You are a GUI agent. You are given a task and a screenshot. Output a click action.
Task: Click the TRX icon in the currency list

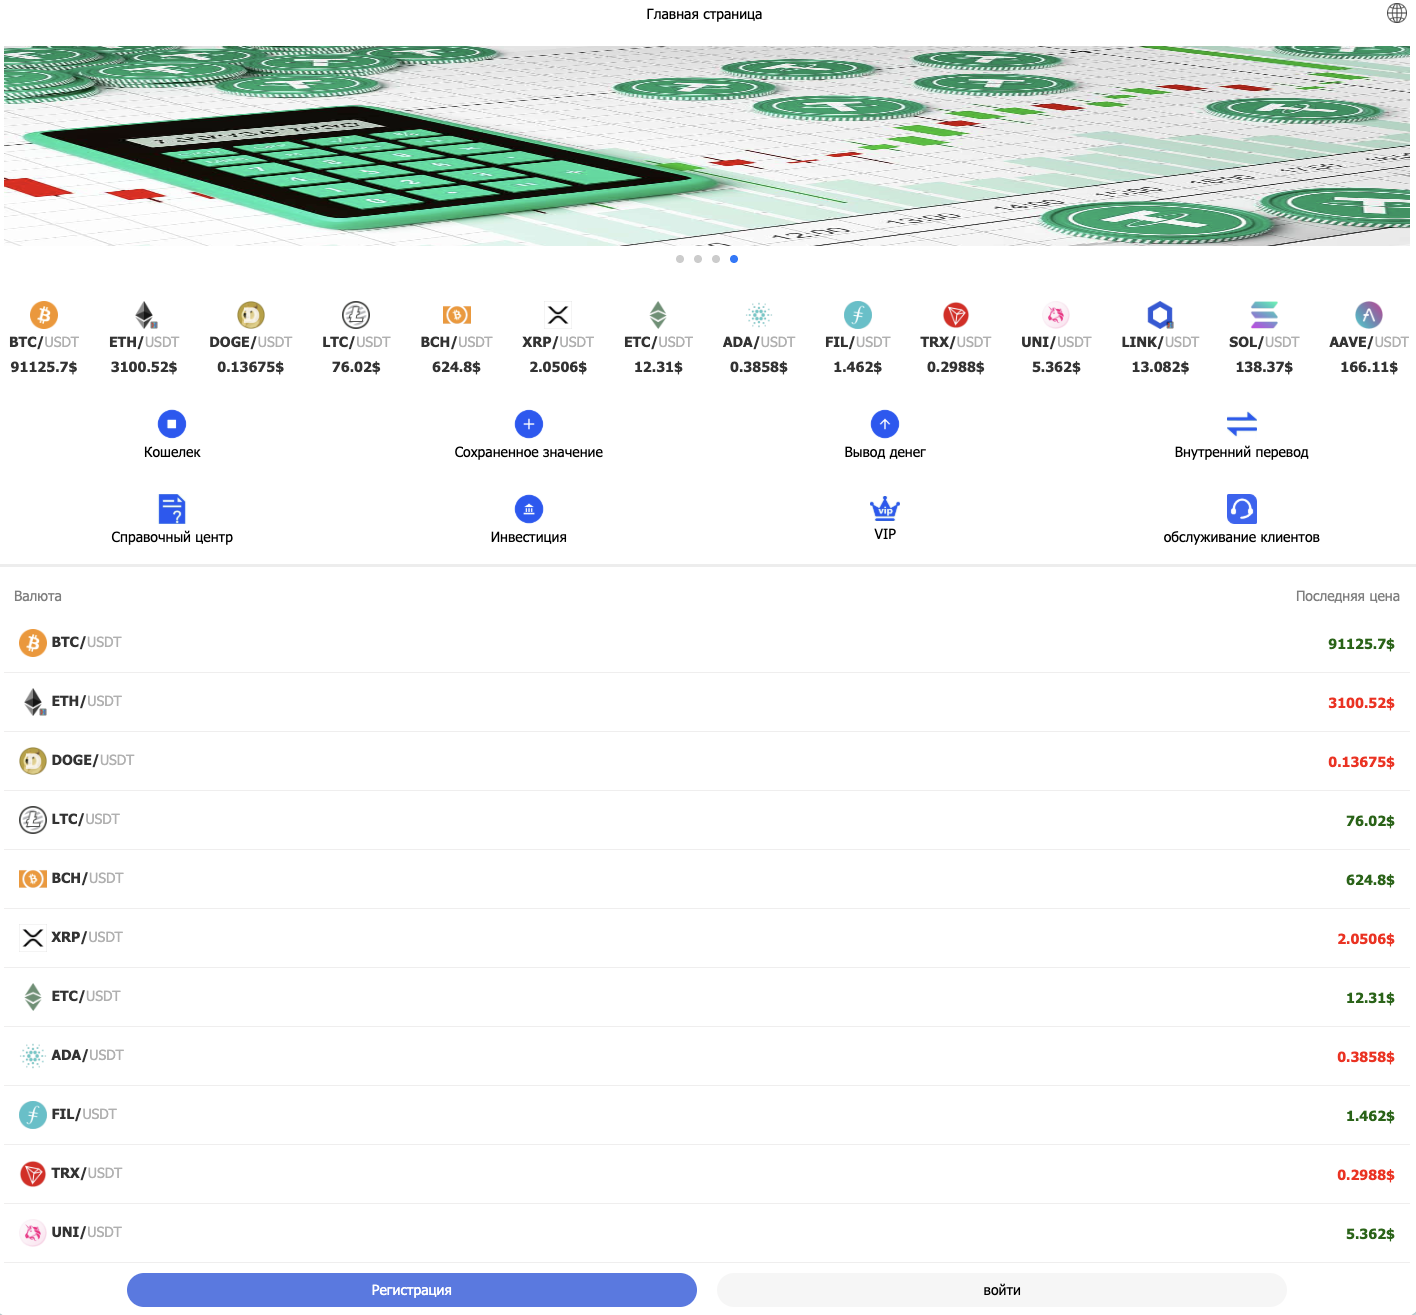coord(33,1174)
